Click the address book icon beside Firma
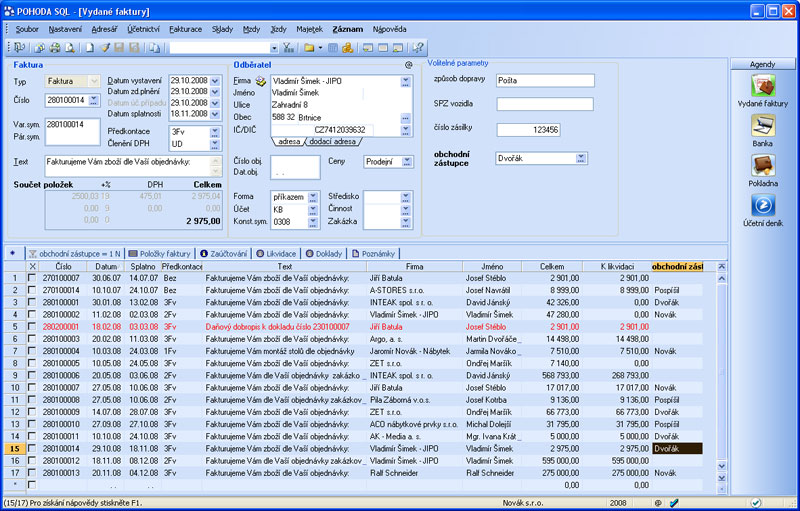800x511 pixels. [261, 81]
